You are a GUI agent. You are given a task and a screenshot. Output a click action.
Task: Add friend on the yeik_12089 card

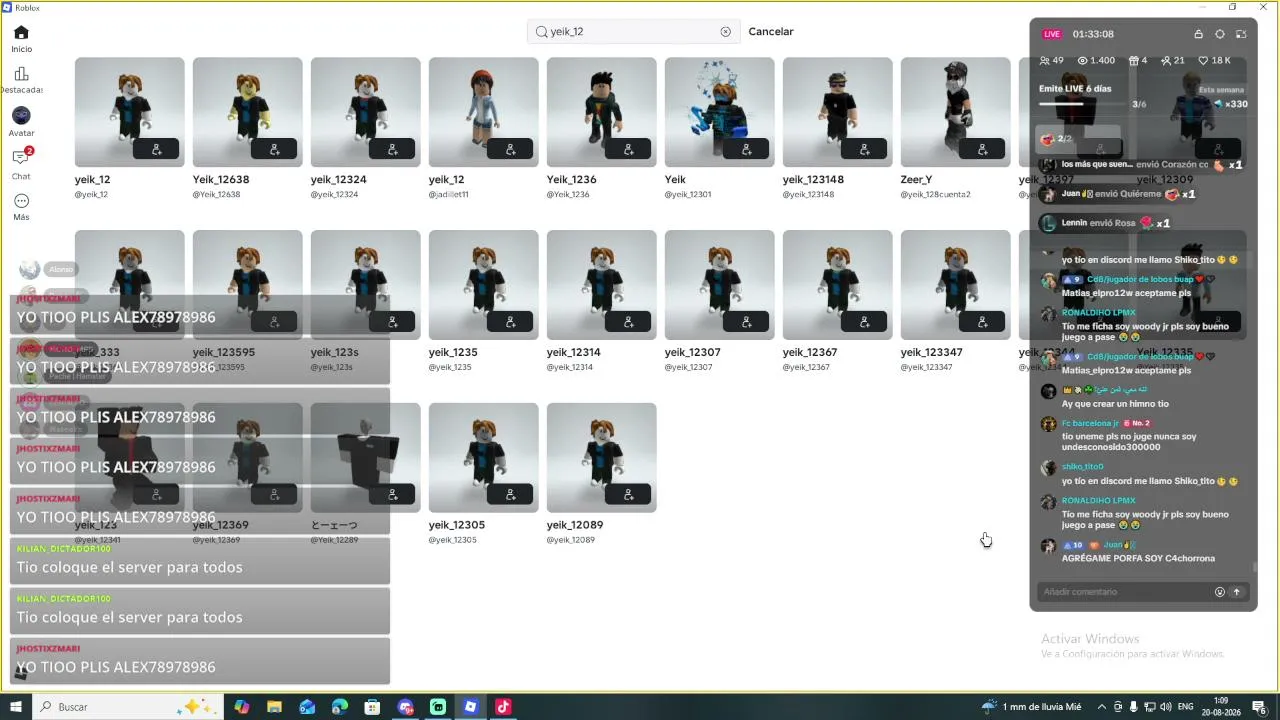click(628, 494)
